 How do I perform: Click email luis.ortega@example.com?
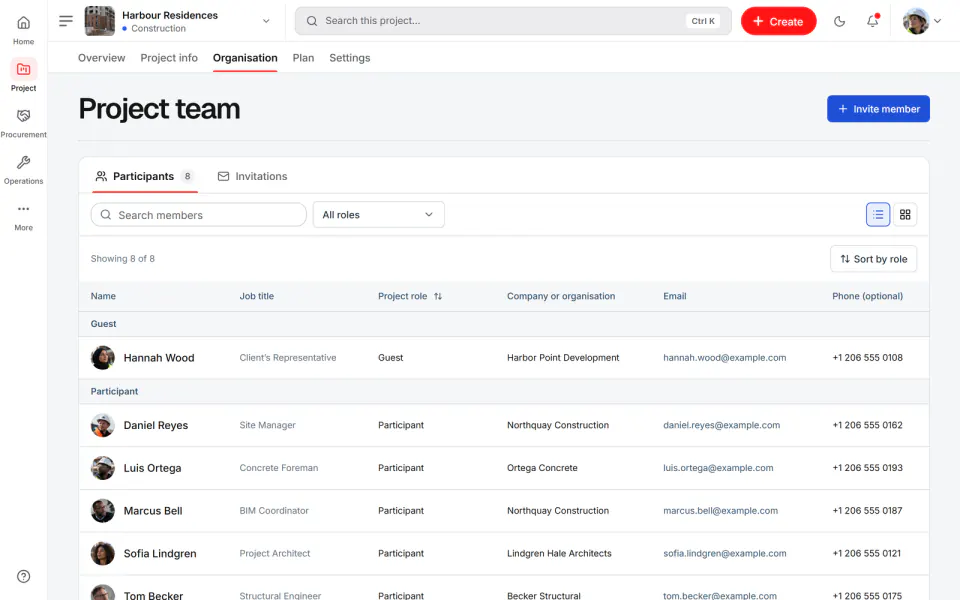click(718, 468)
